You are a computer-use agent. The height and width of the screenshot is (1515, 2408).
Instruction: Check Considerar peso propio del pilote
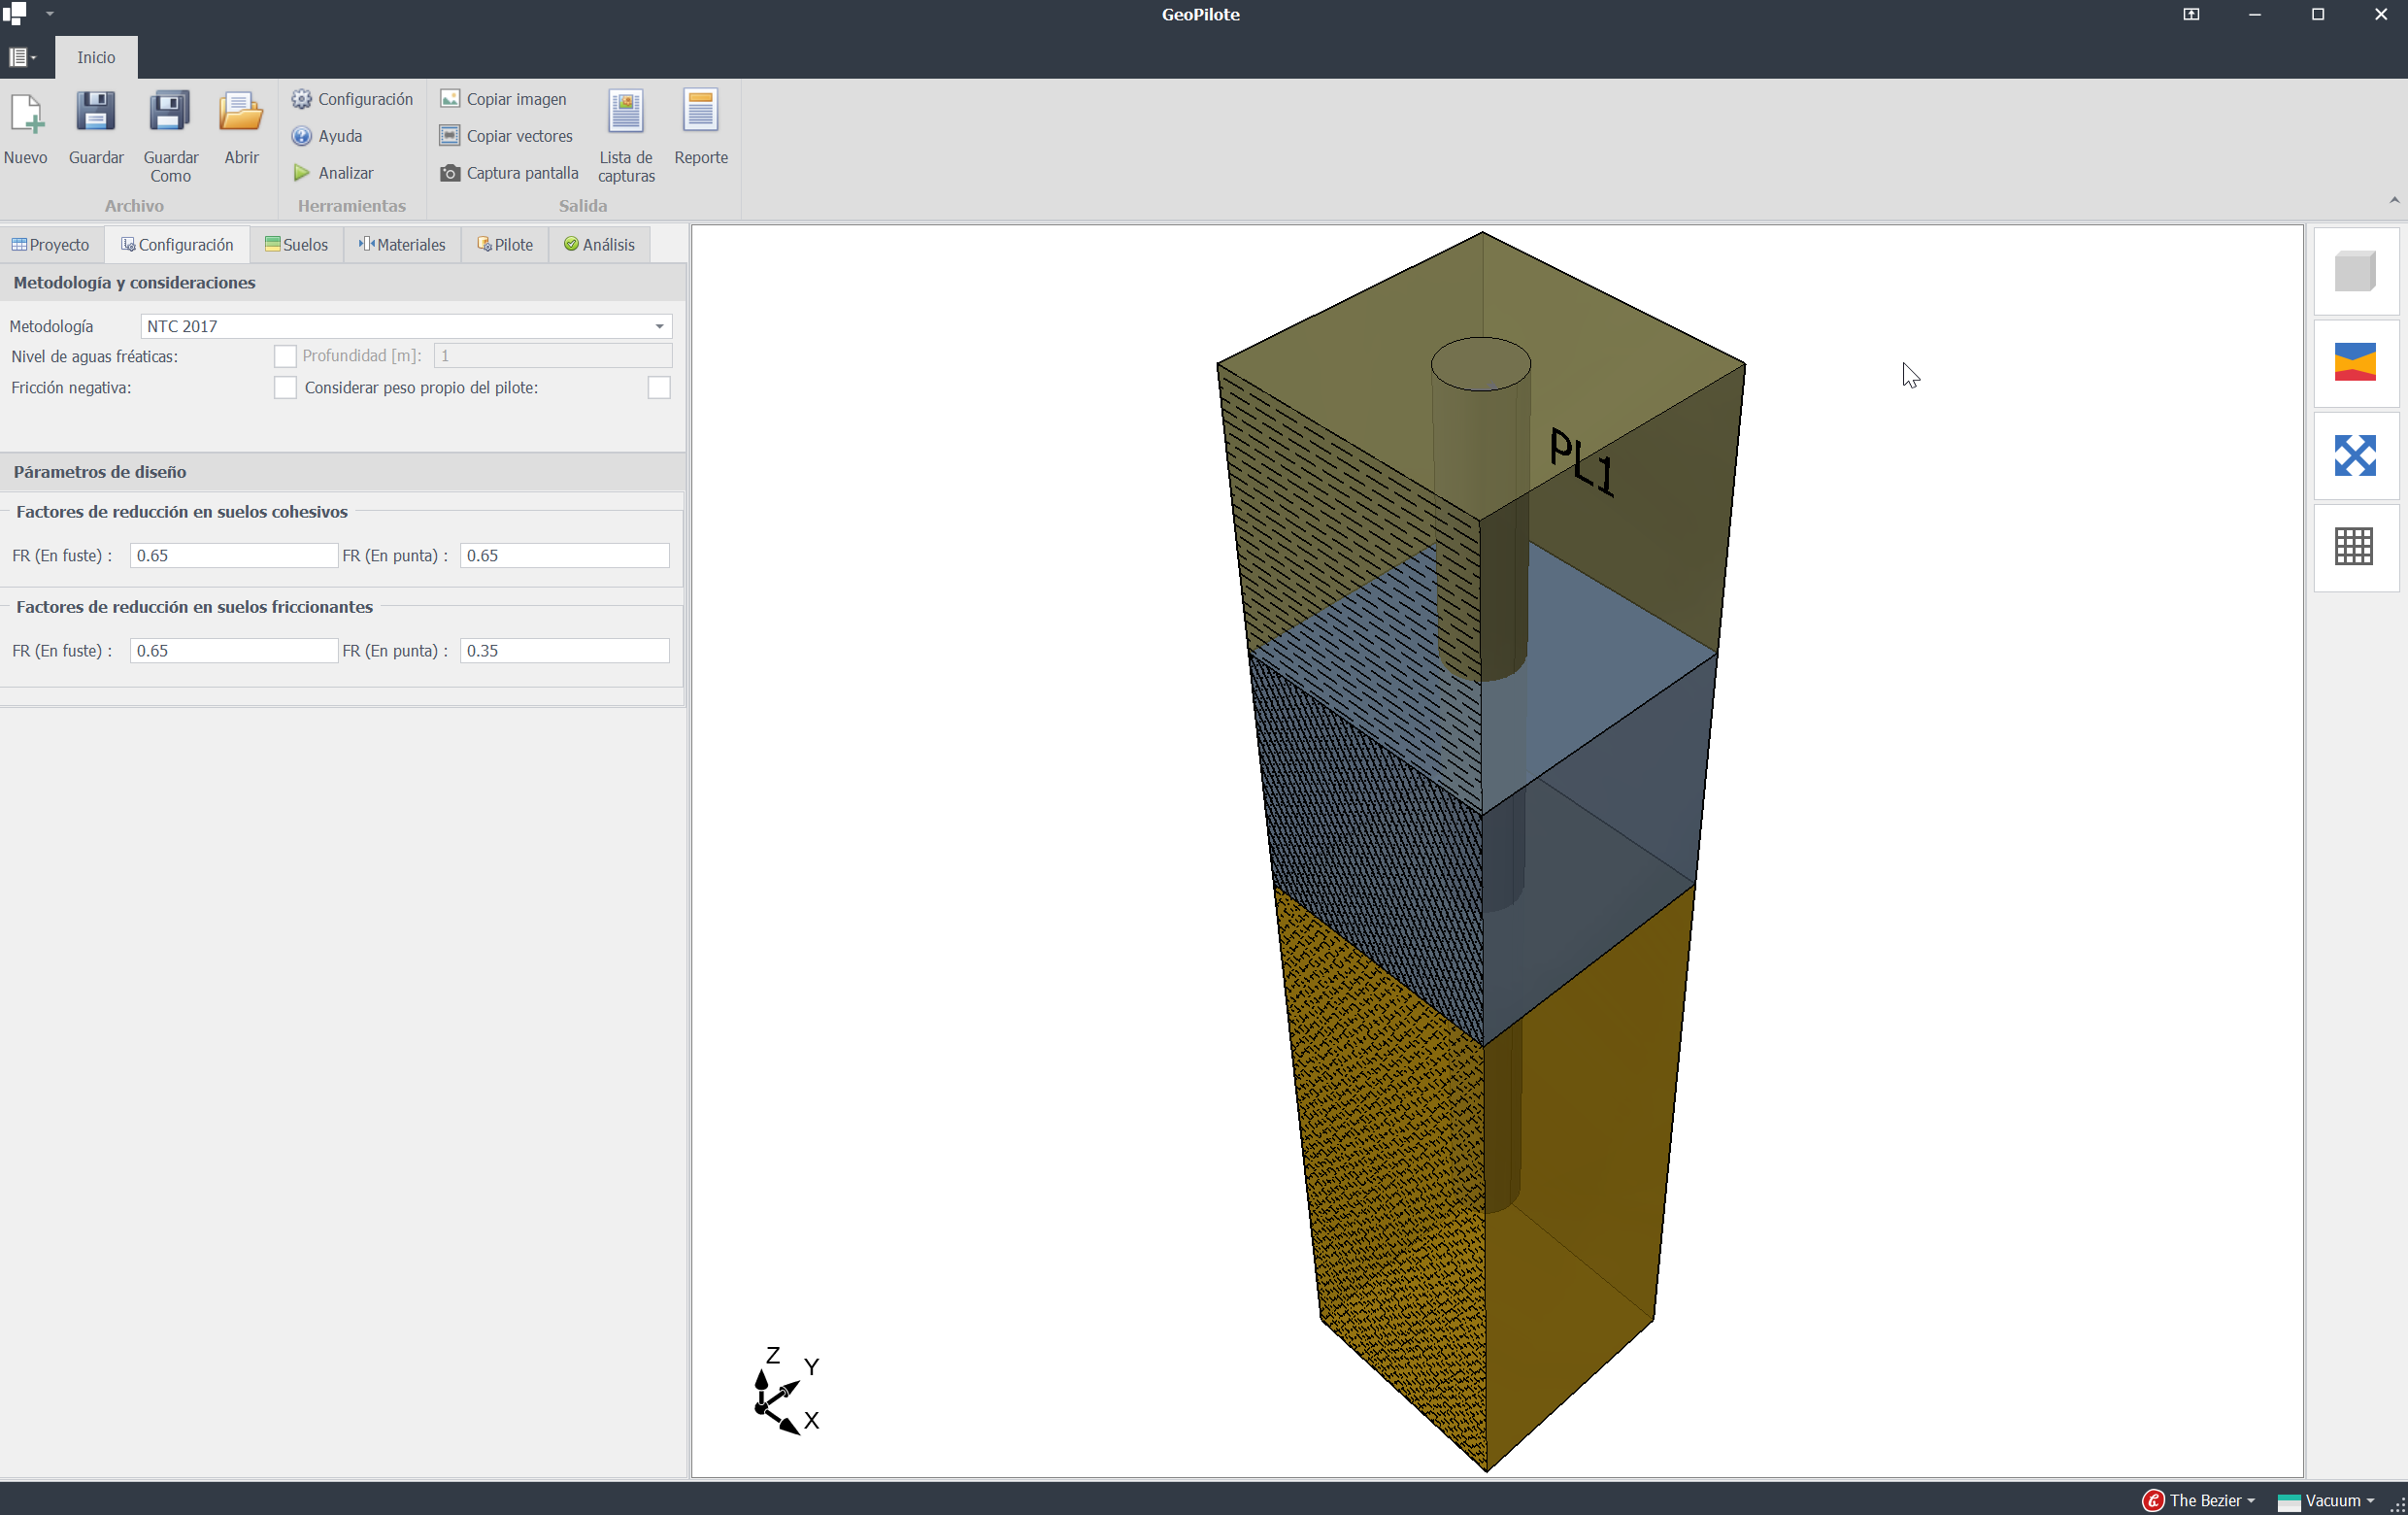tap(659, 388)
